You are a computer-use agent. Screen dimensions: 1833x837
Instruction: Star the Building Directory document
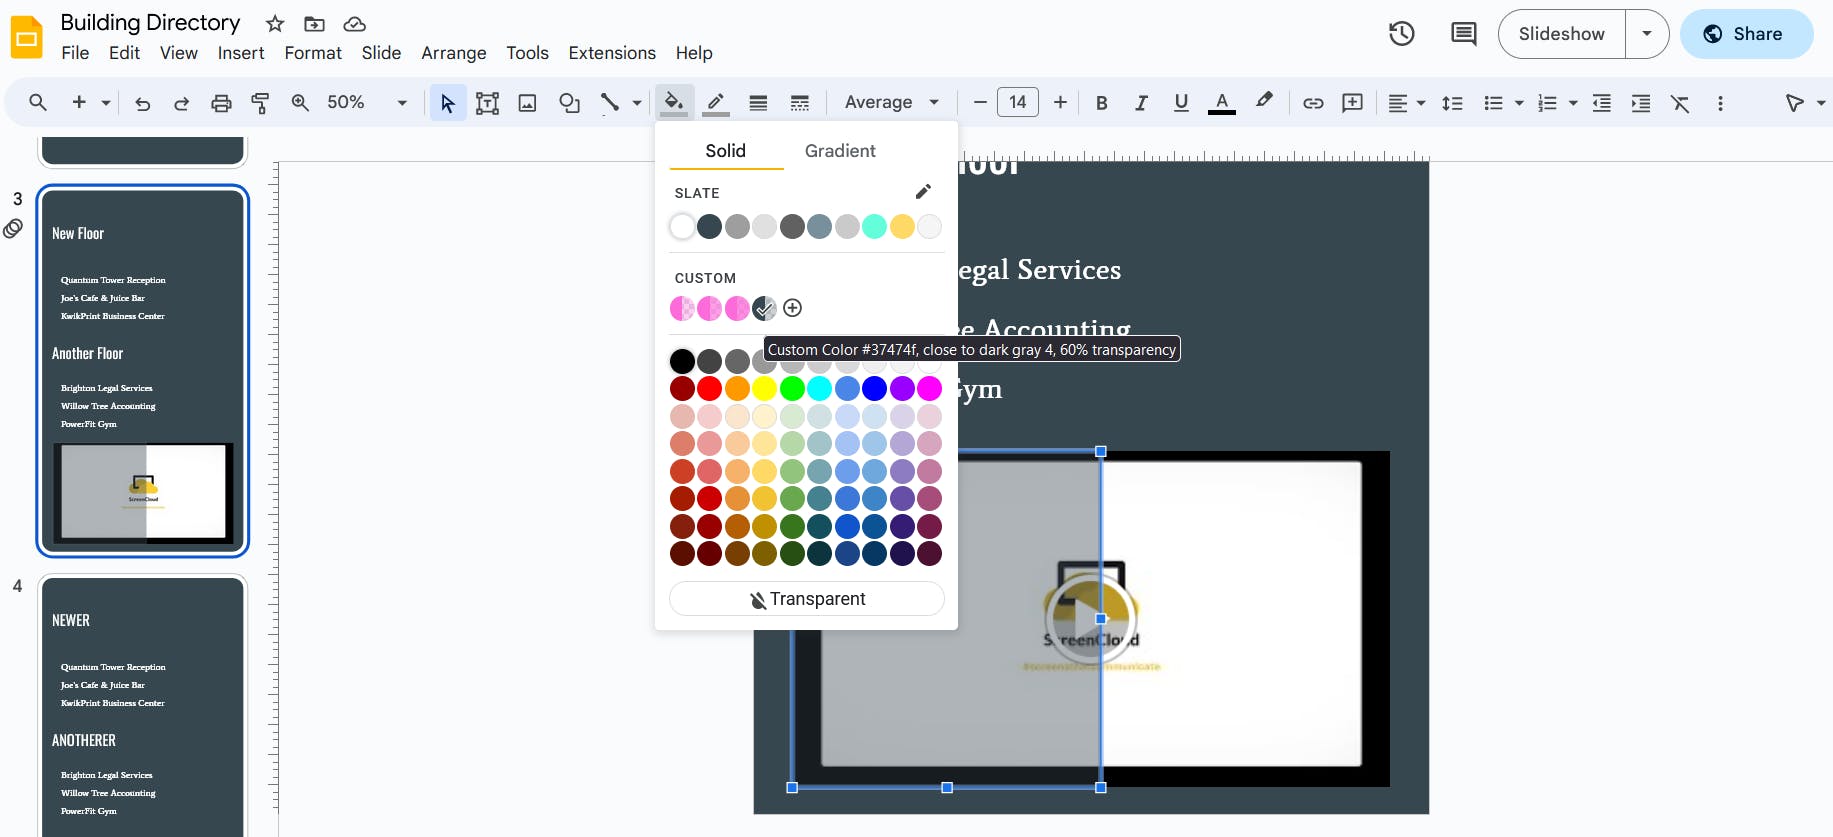point(275,23)
